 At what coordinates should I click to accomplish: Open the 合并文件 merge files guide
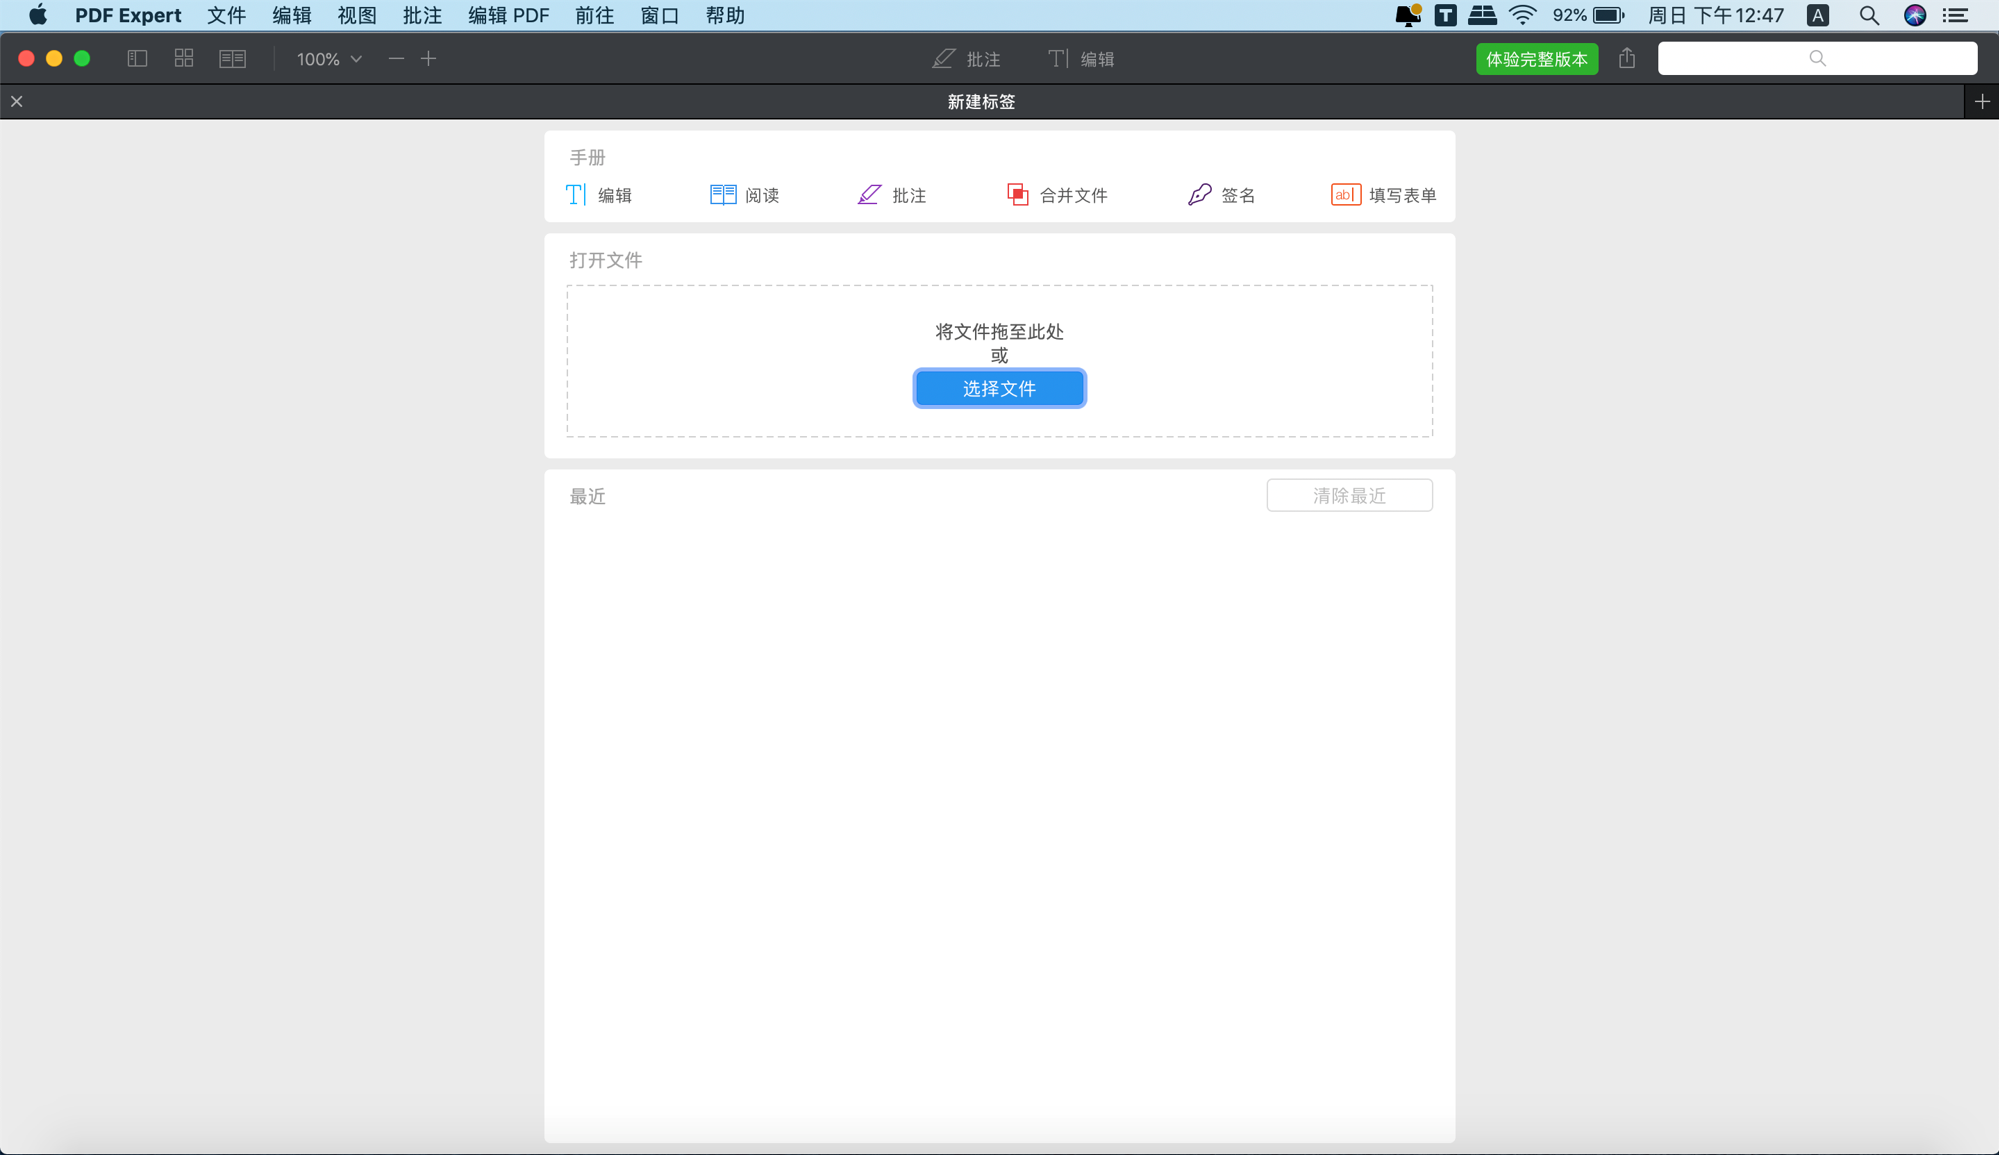1057,195
